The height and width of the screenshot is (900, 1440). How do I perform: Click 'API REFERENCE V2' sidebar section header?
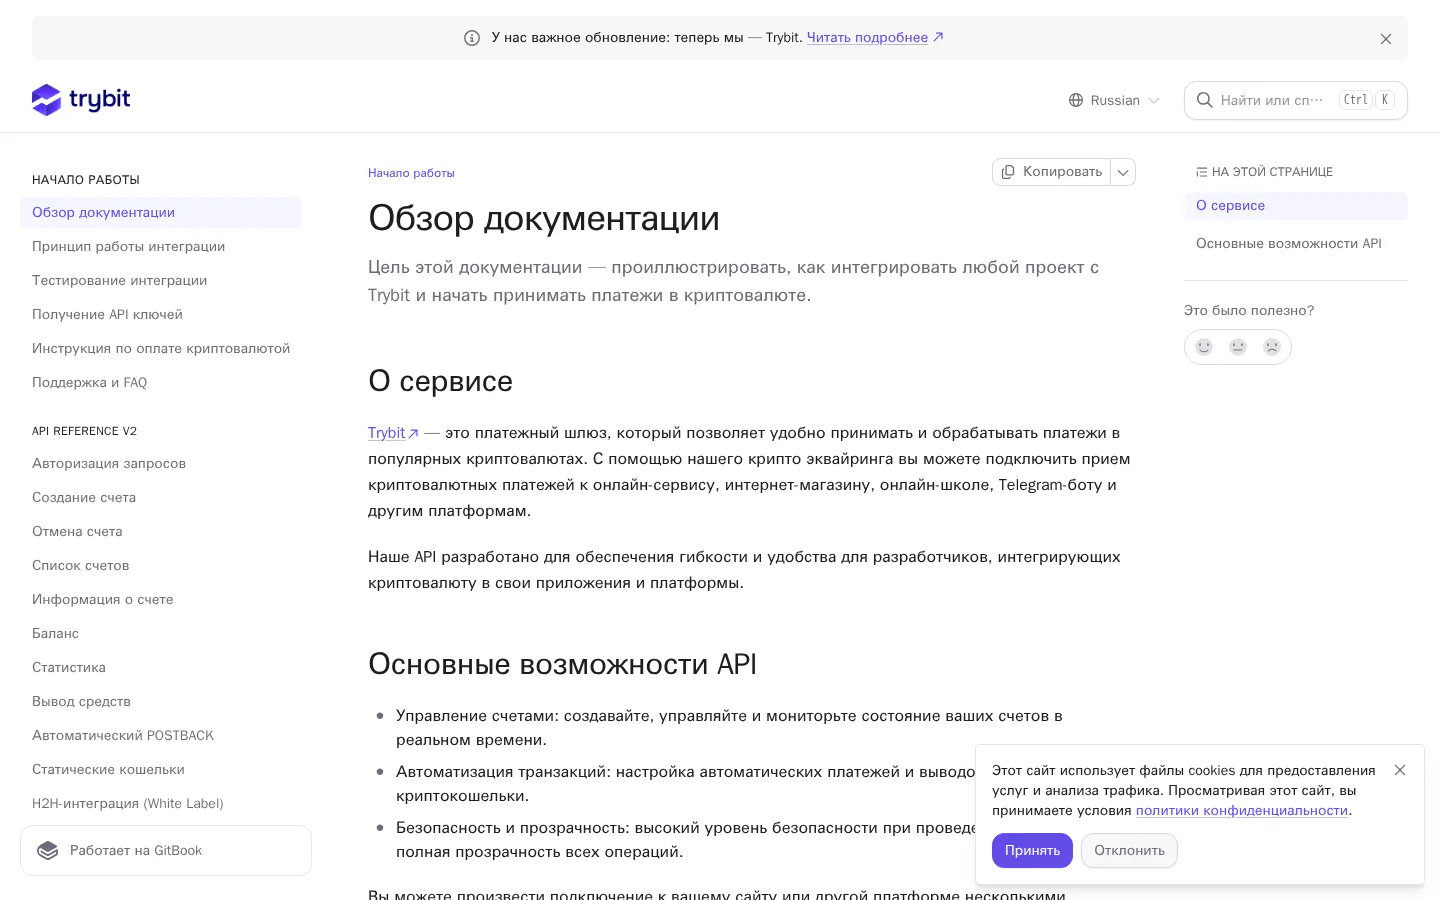[84, 431]
